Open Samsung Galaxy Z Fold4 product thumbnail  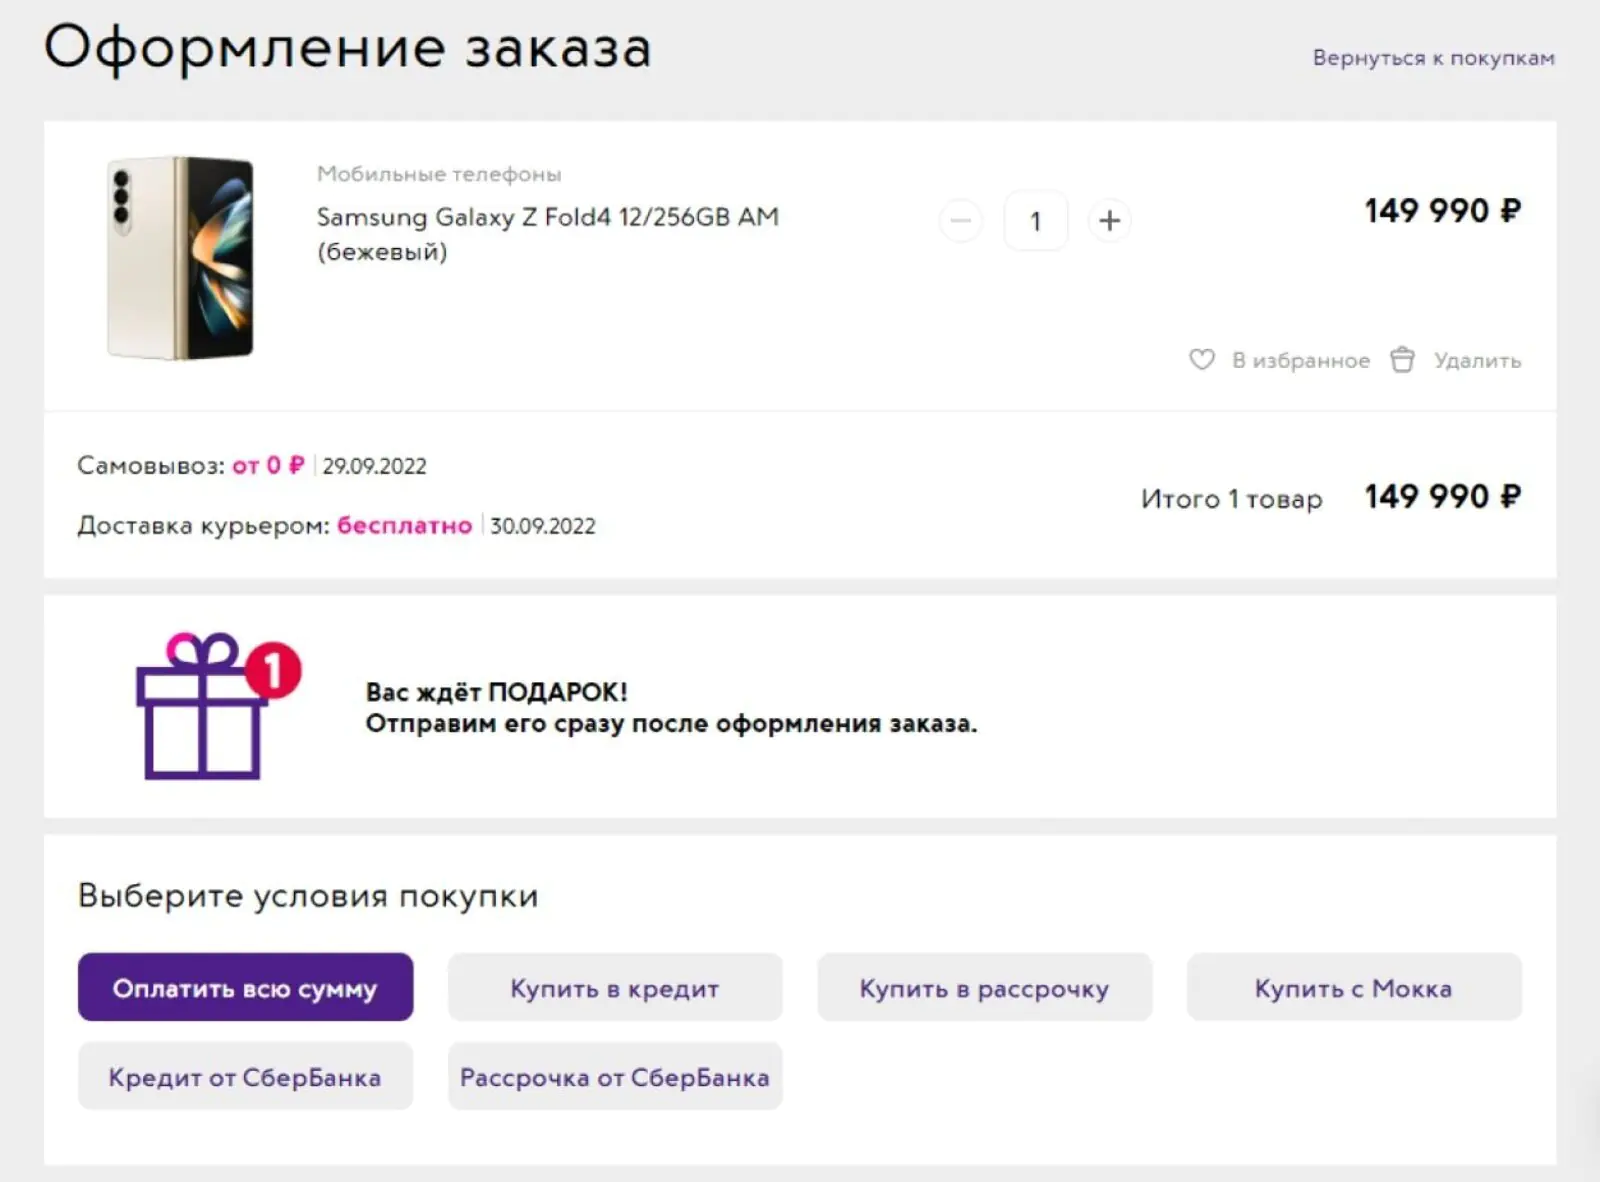point(180,258)
